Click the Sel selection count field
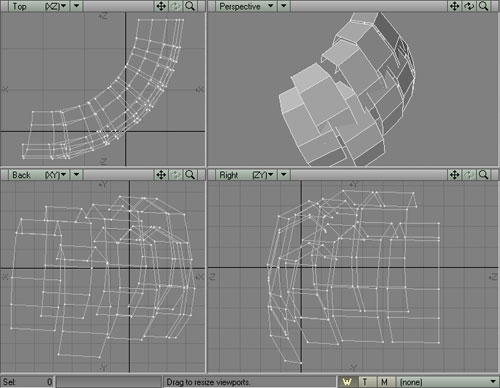Screen dimensions: 500x388 point(27,382)
